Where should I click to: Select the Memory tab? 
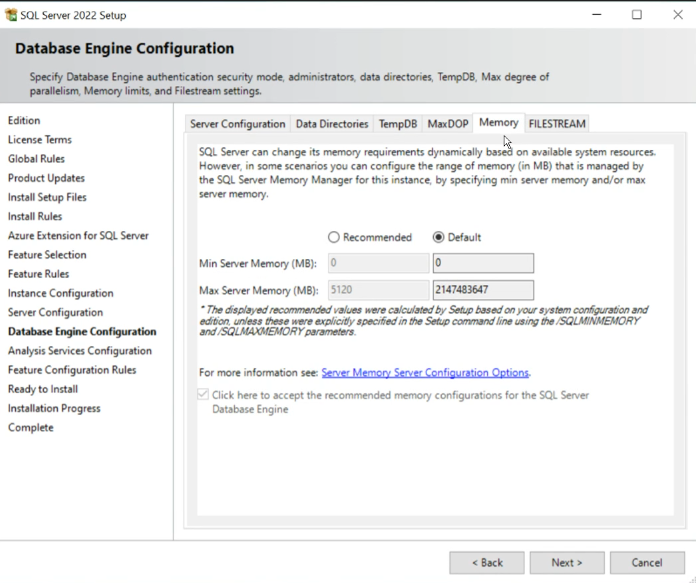[498, 123]
